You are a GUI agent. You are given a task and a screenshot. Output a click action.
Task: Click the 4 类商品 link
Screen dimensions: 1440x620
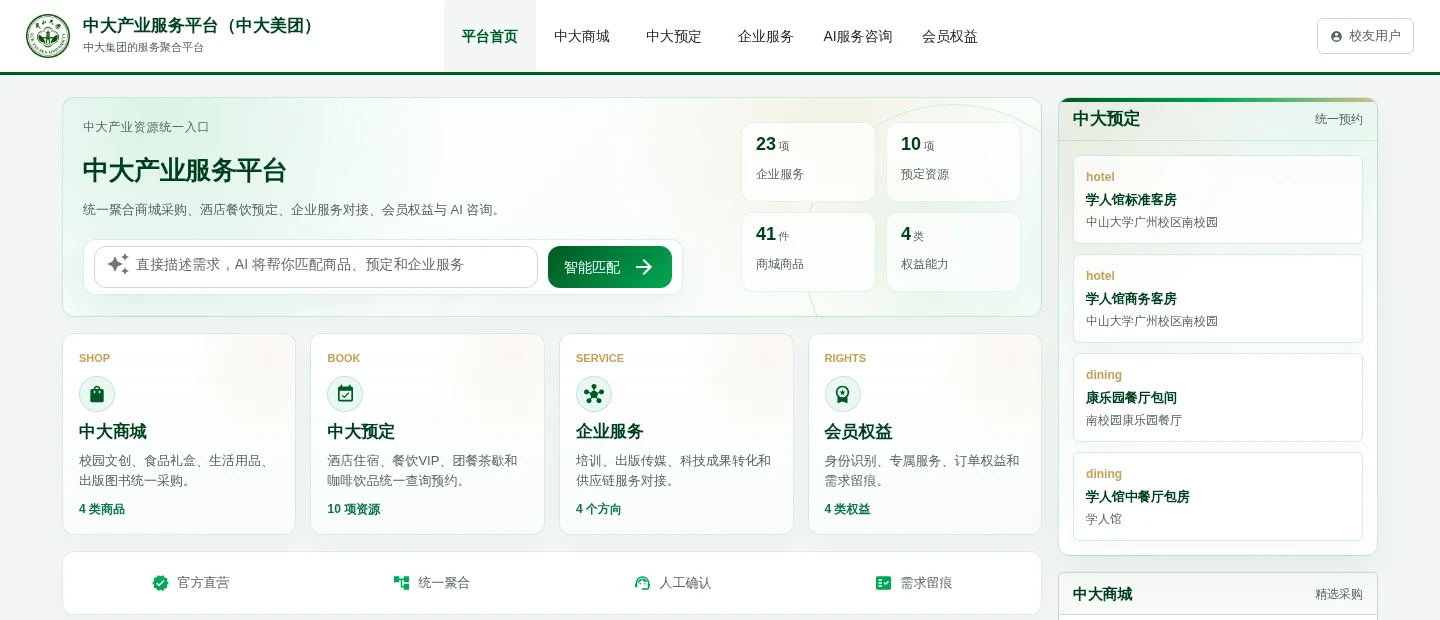click(102, 509)
